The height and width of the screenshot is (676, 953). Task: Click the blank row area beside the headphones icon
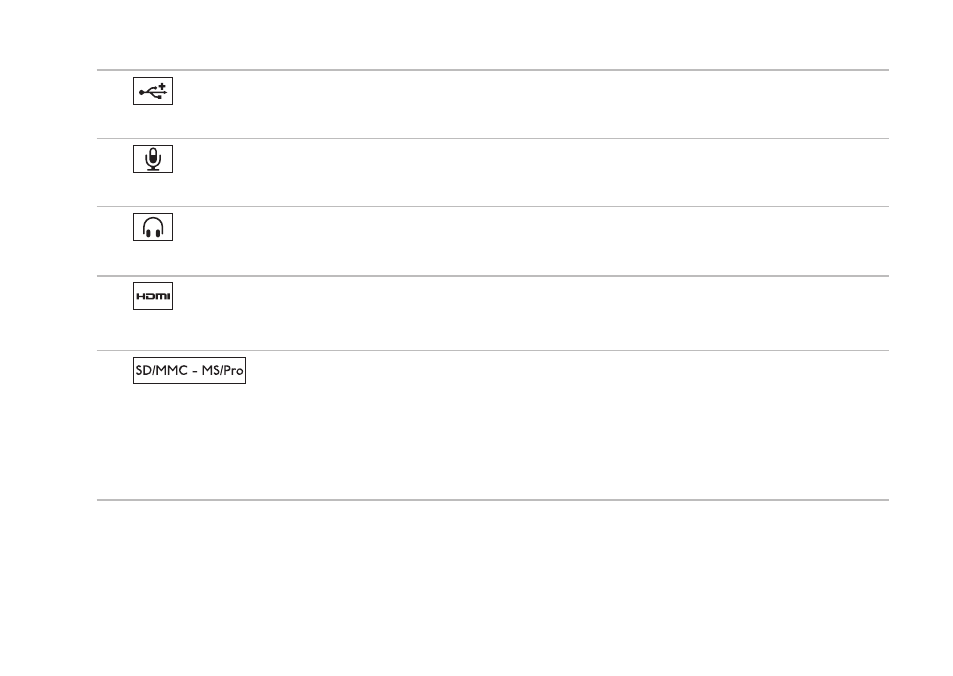tap(531, 241)
